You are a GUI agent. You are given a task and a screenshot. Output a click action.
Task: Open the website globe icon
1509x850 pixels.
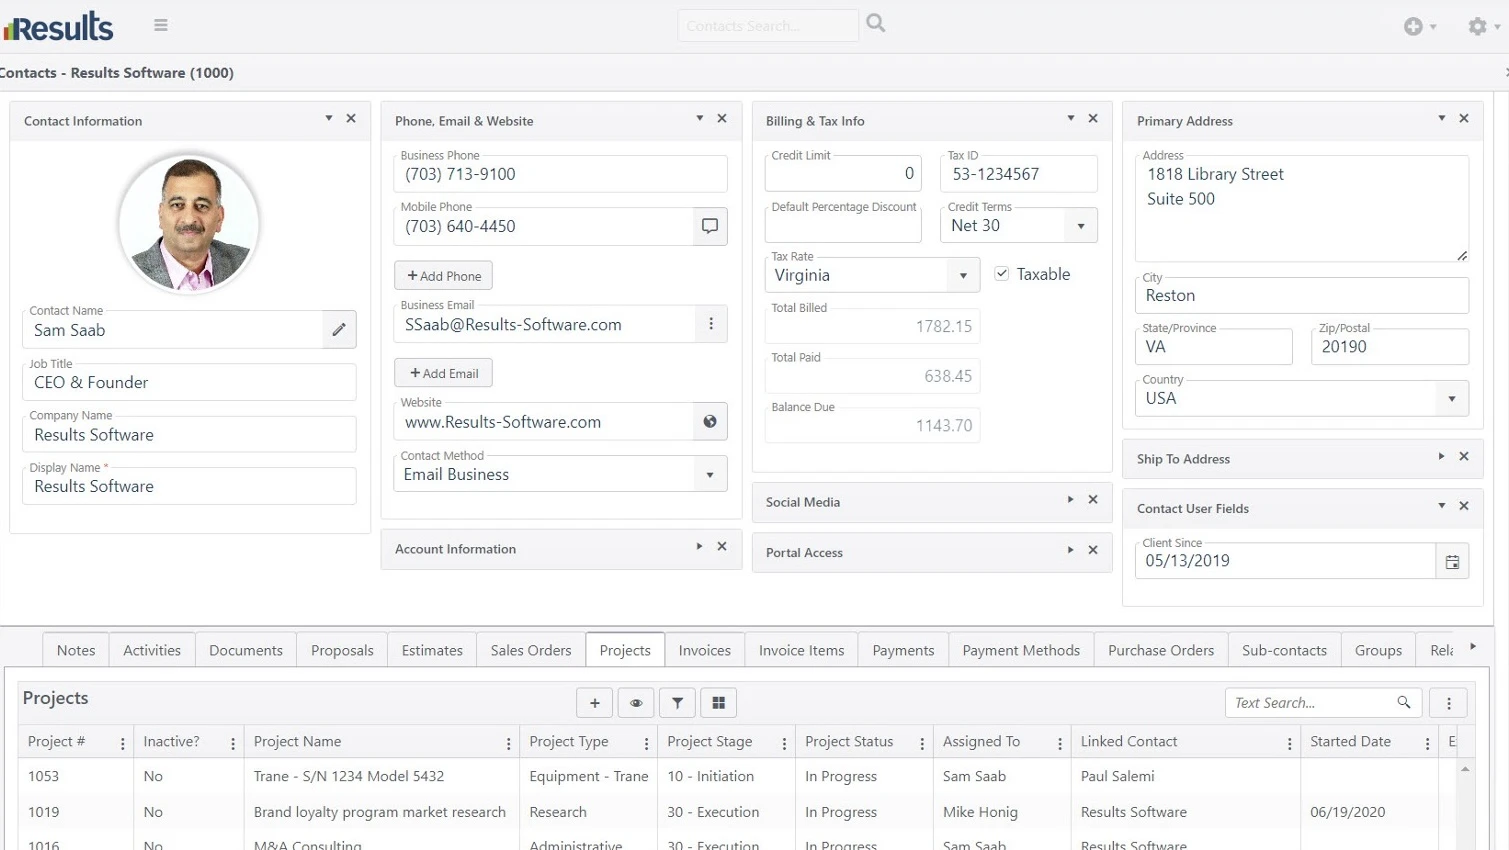coord(710,422)
